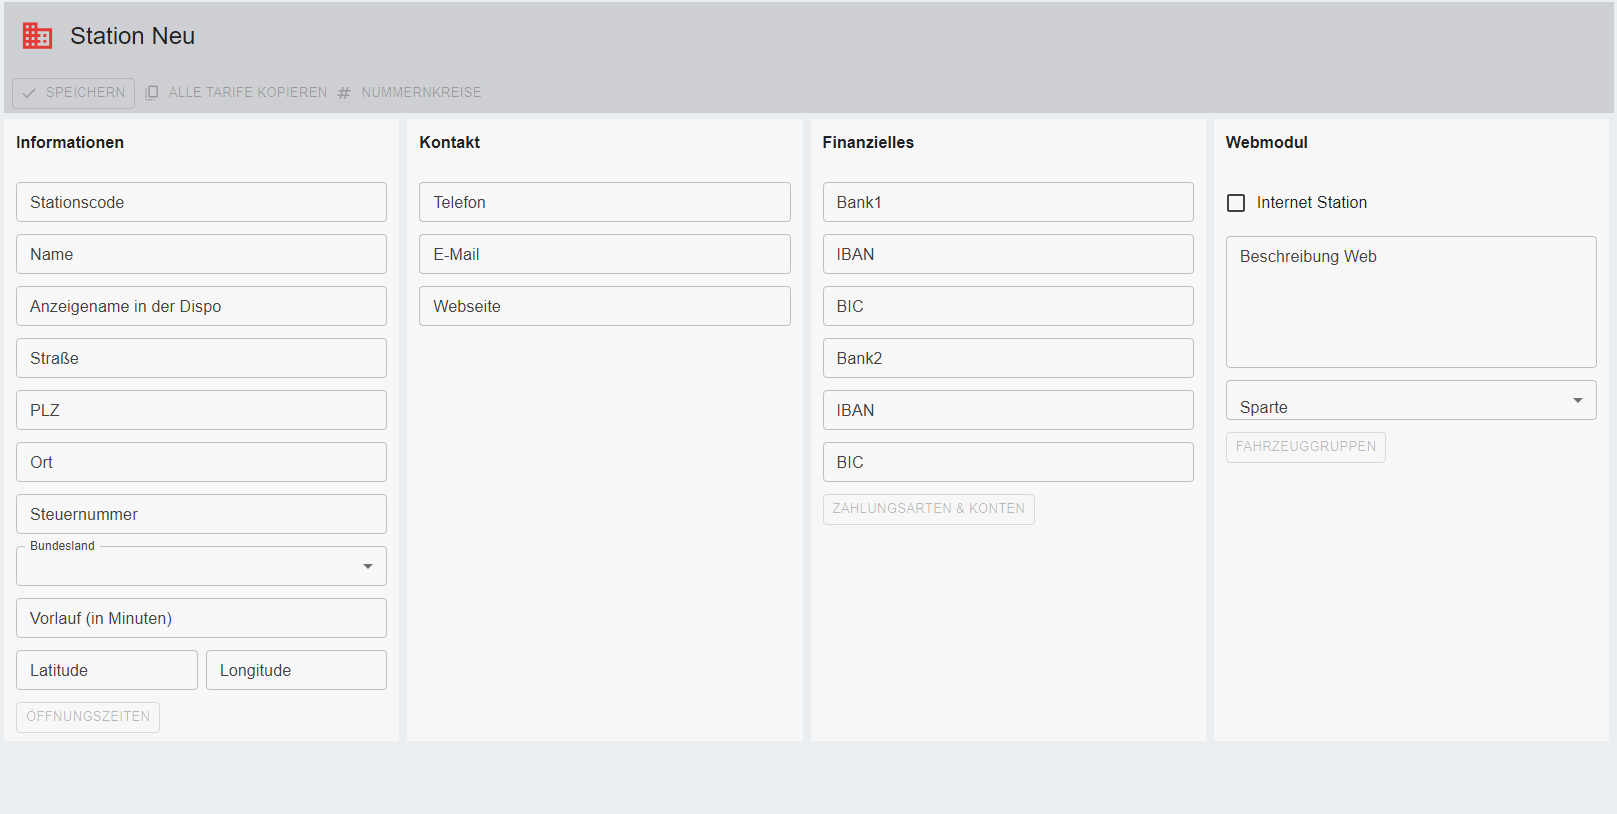Click the Fahrzeuggruppen button

[x=1305, y=447]
